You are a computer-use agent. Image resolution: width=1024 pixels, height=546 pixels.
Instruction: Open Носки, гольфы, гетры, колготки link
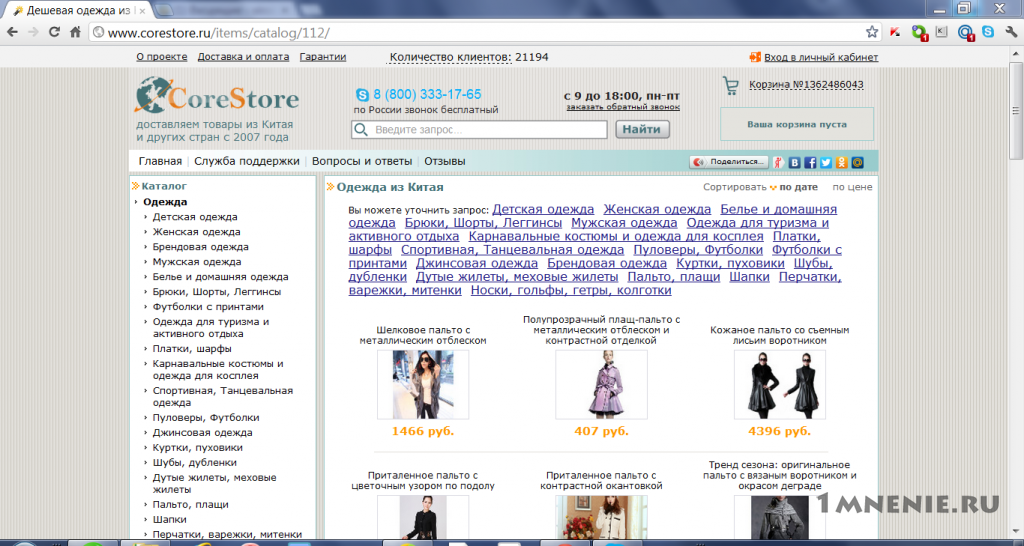click(571, 291)
